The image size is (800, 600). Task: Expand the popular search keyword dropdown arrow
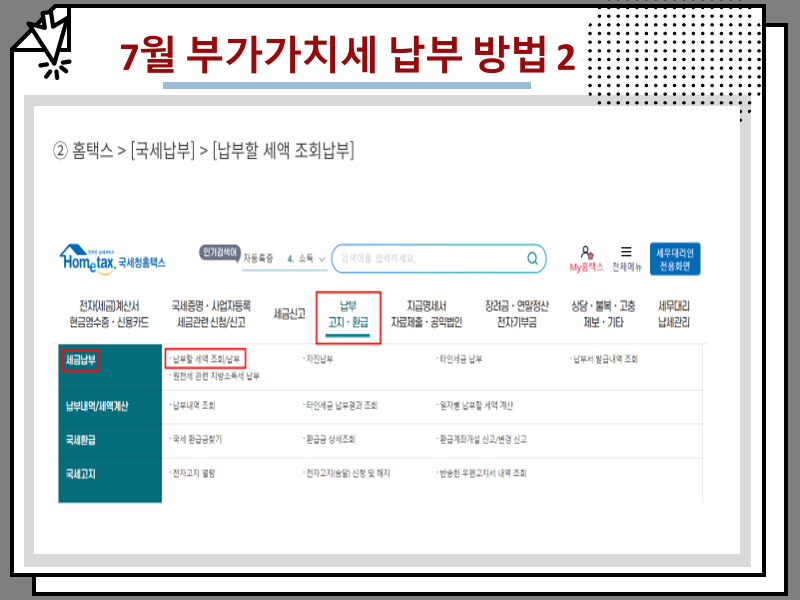[322, 259]
